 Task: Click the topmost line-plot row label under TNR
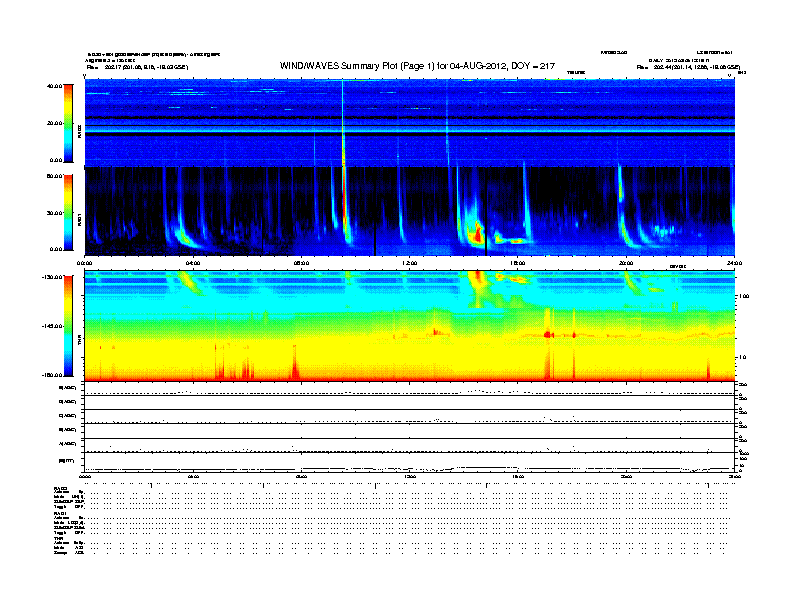(x=68, y=388)
